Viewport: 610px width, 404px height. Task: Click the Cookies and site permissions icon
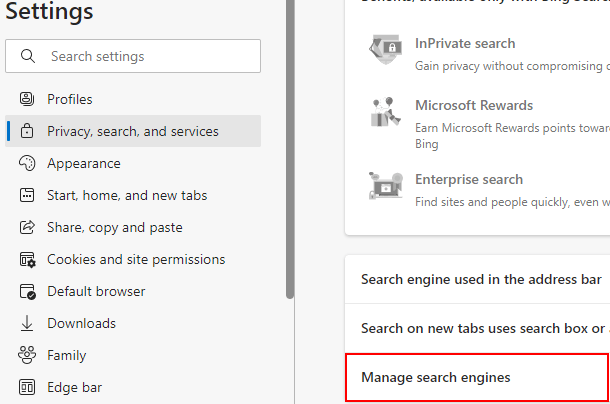point(28,259)
